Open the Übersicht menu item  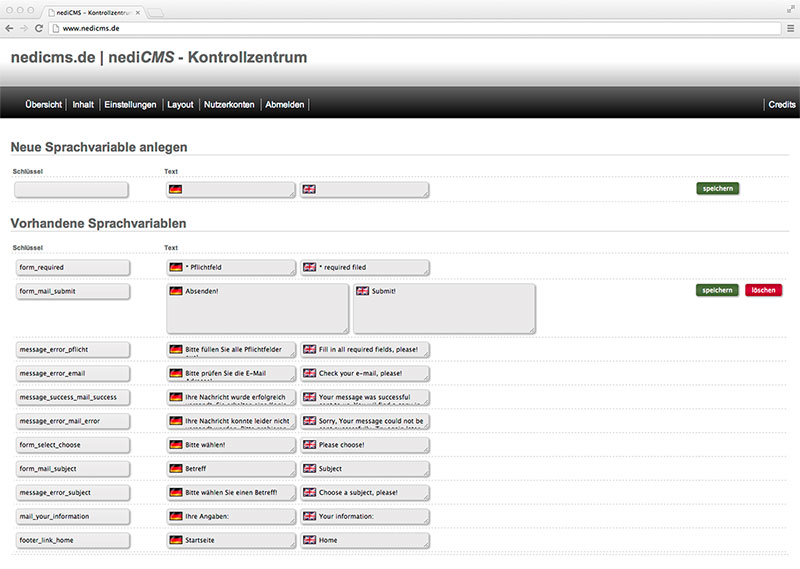43,105
